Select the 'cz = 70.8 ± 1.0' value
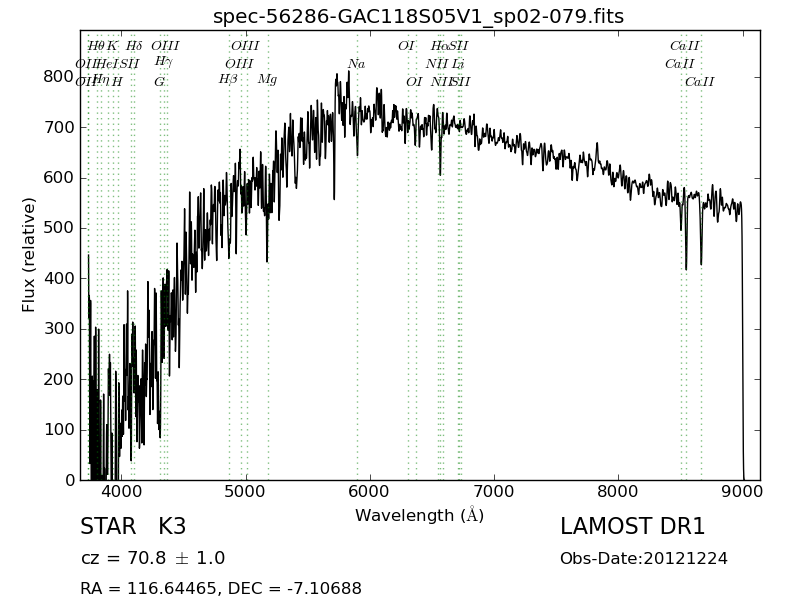This screenshot has width=800, height=600. [153, 558]
